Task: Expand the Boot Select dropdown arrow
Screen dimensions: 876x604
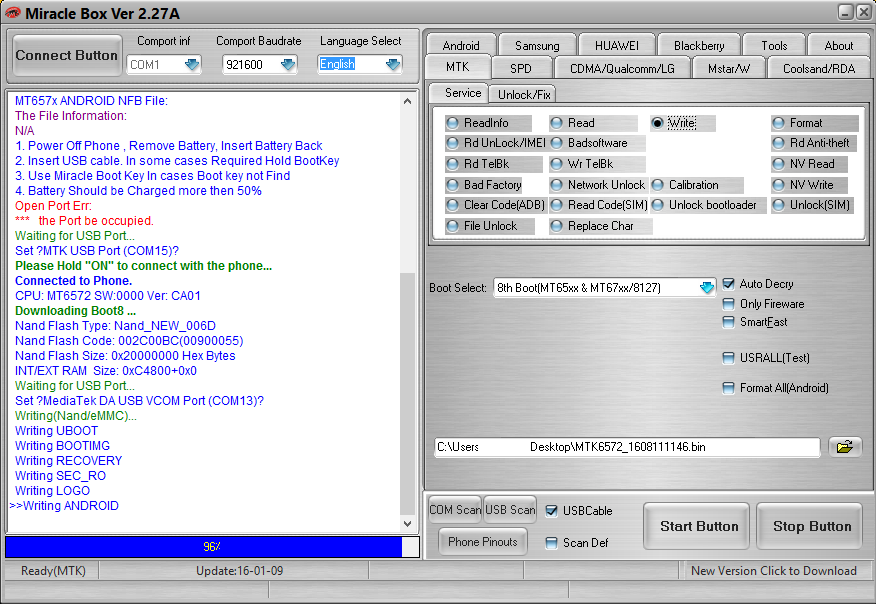Action: click(x=706, y=288)
